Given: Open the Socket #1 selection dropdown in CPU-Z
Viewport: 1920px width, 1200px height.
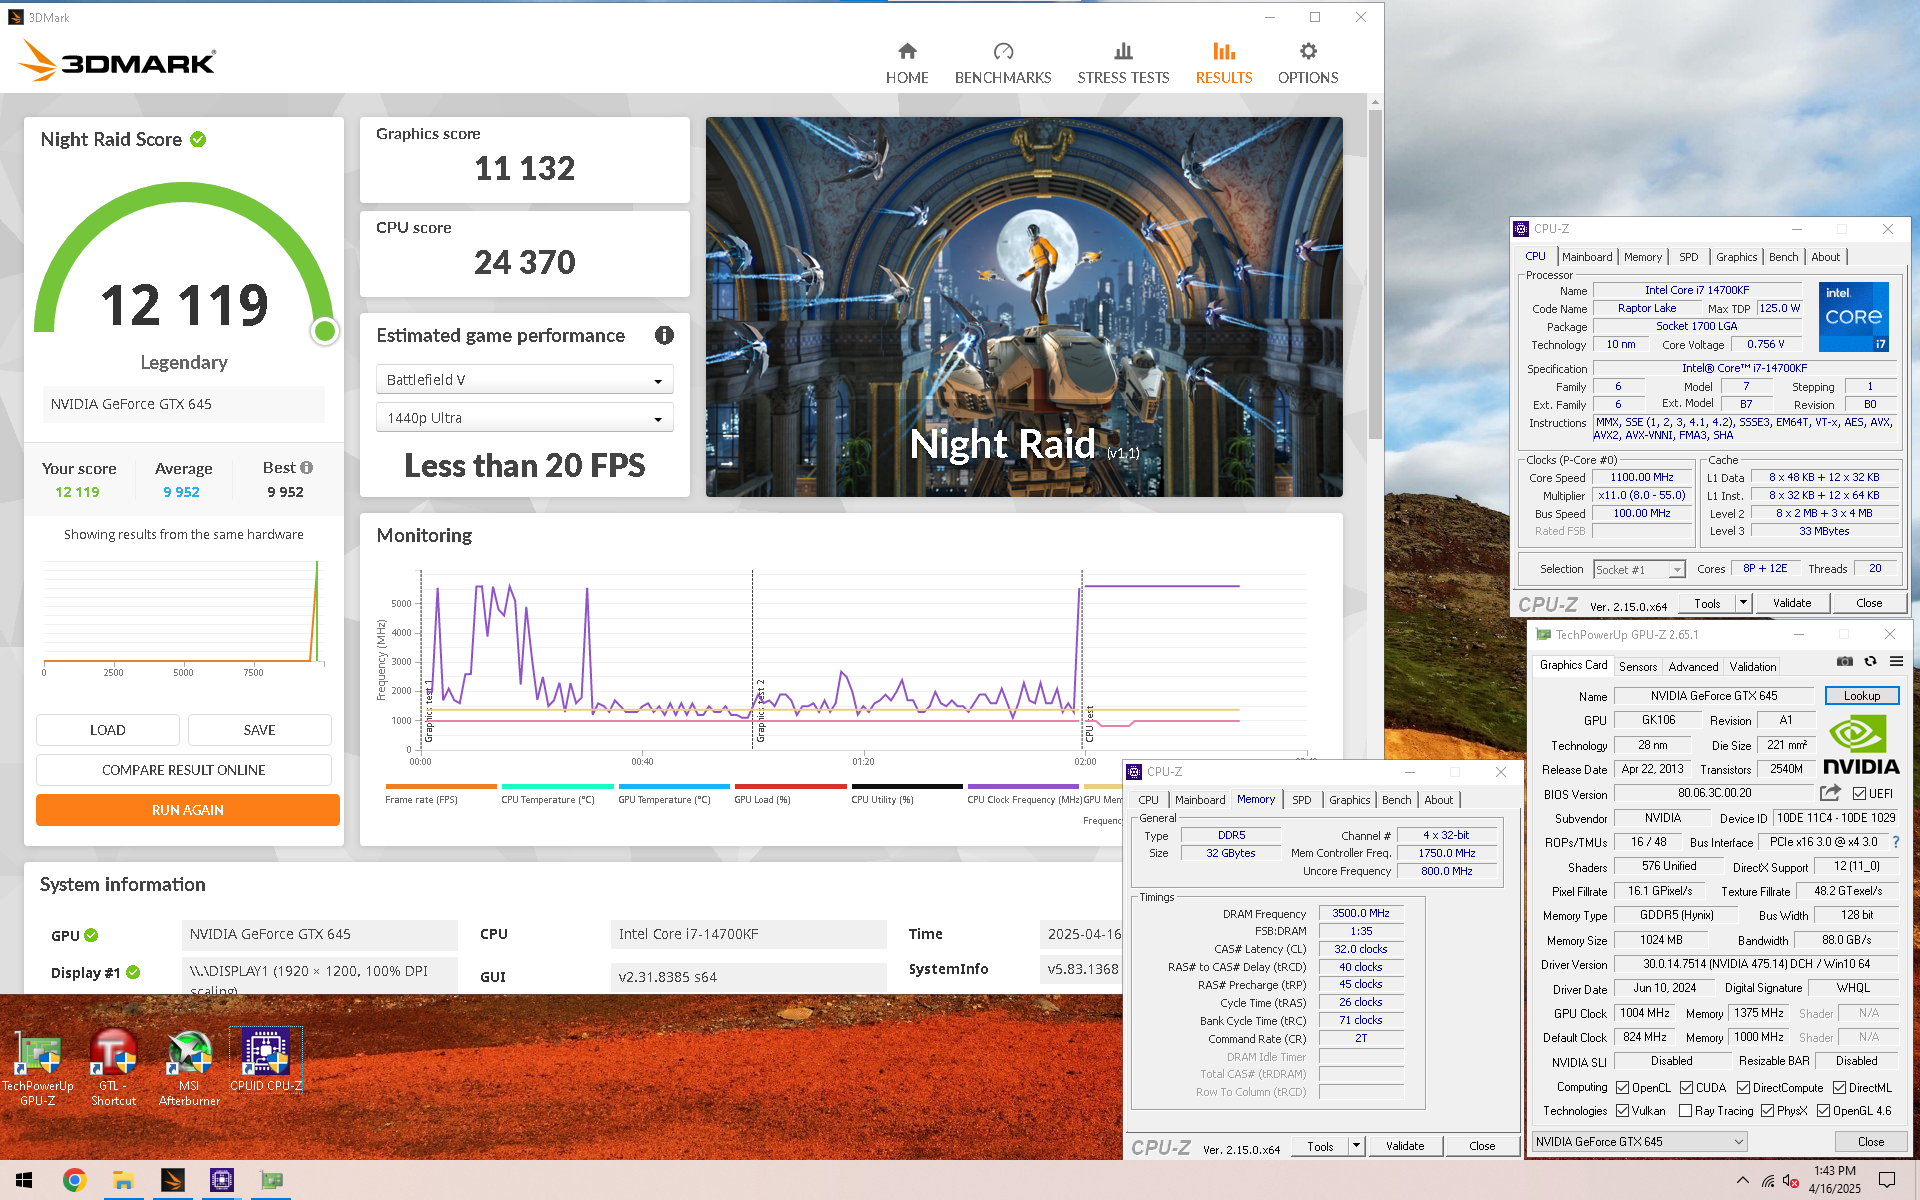Looking at the screenshot, I should click(x=1639, y=569).
